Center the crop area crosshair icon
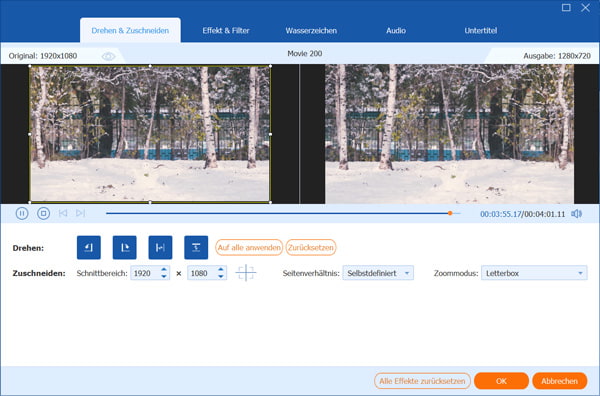This screenshot has width=600, height=396. coord(246,273)
